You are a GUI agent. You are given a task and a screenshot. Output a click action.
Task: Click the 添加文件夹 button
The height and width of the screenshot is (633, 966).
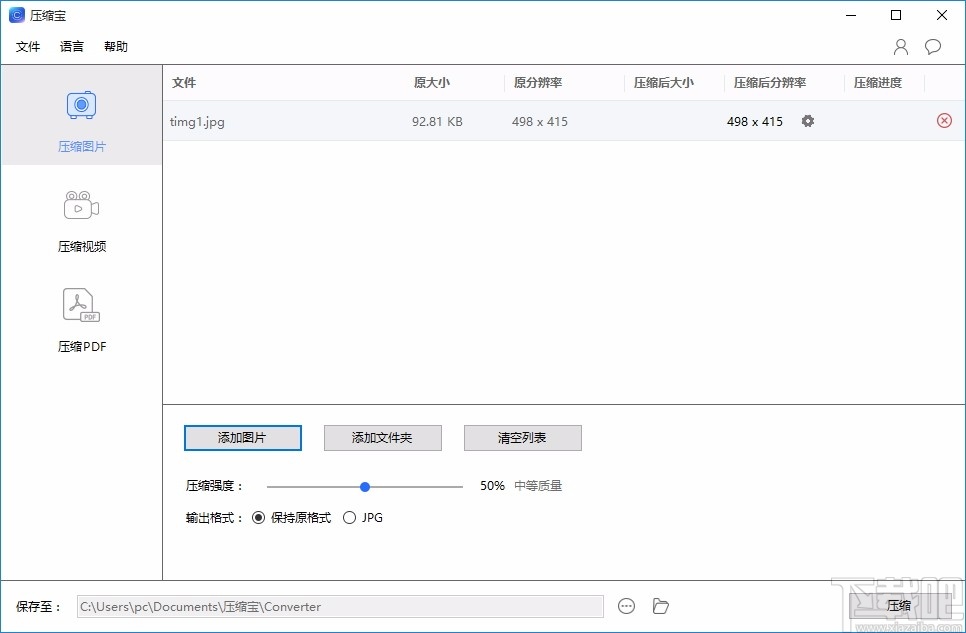(x=382, y=437)
